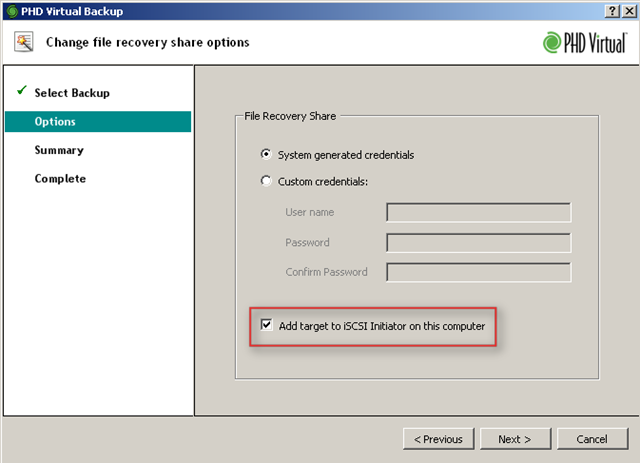Open the Complete step in sidebar
640x463 pixels.
(60, 179)
